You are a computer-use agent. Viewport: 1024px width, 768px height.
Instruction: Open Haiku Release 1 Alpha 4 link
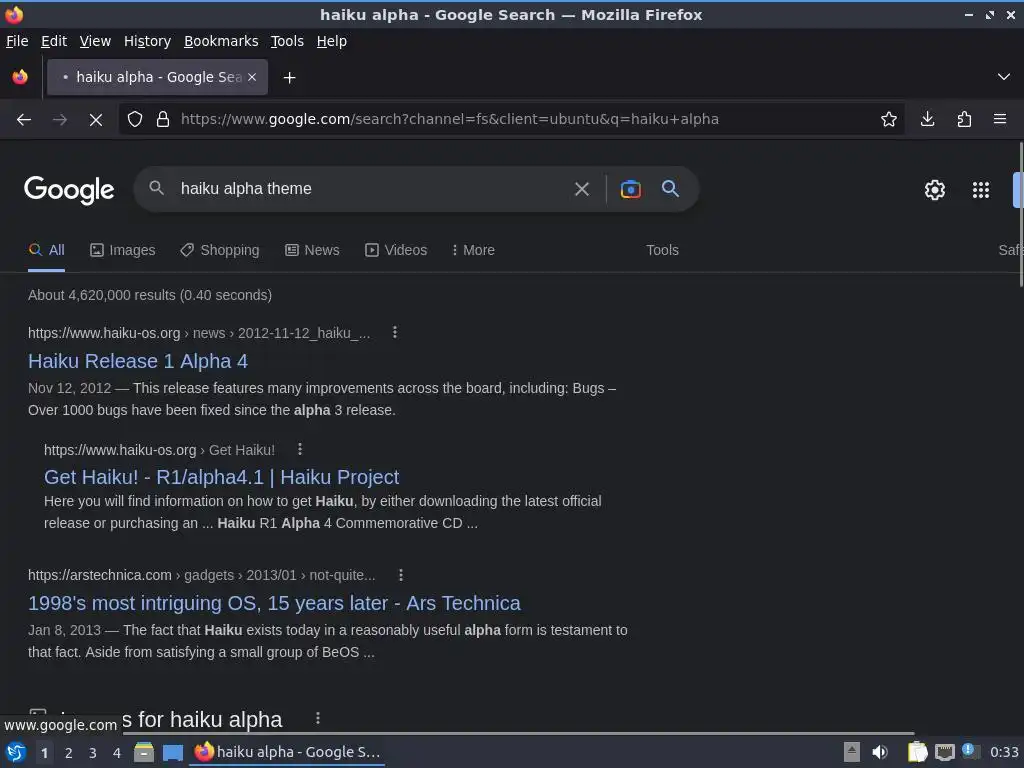(x=138, y=361)
